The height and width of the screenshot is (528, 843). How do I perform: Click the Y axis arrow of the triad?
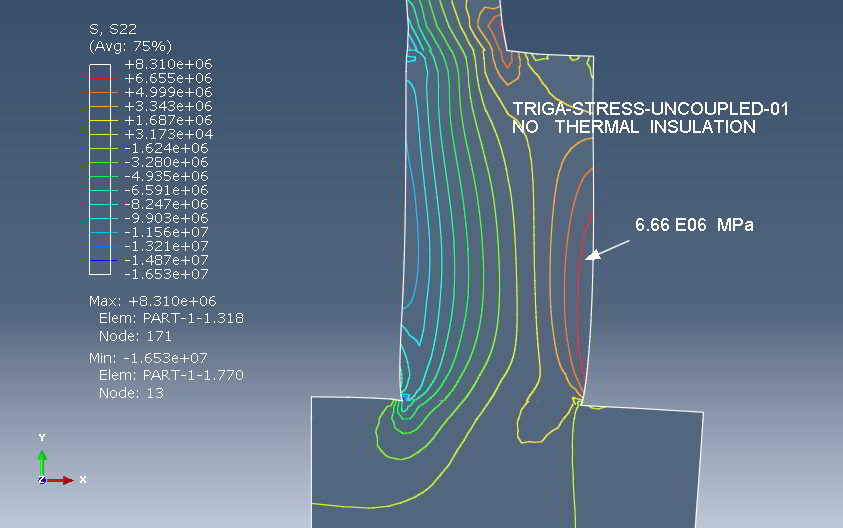point(42,458)
